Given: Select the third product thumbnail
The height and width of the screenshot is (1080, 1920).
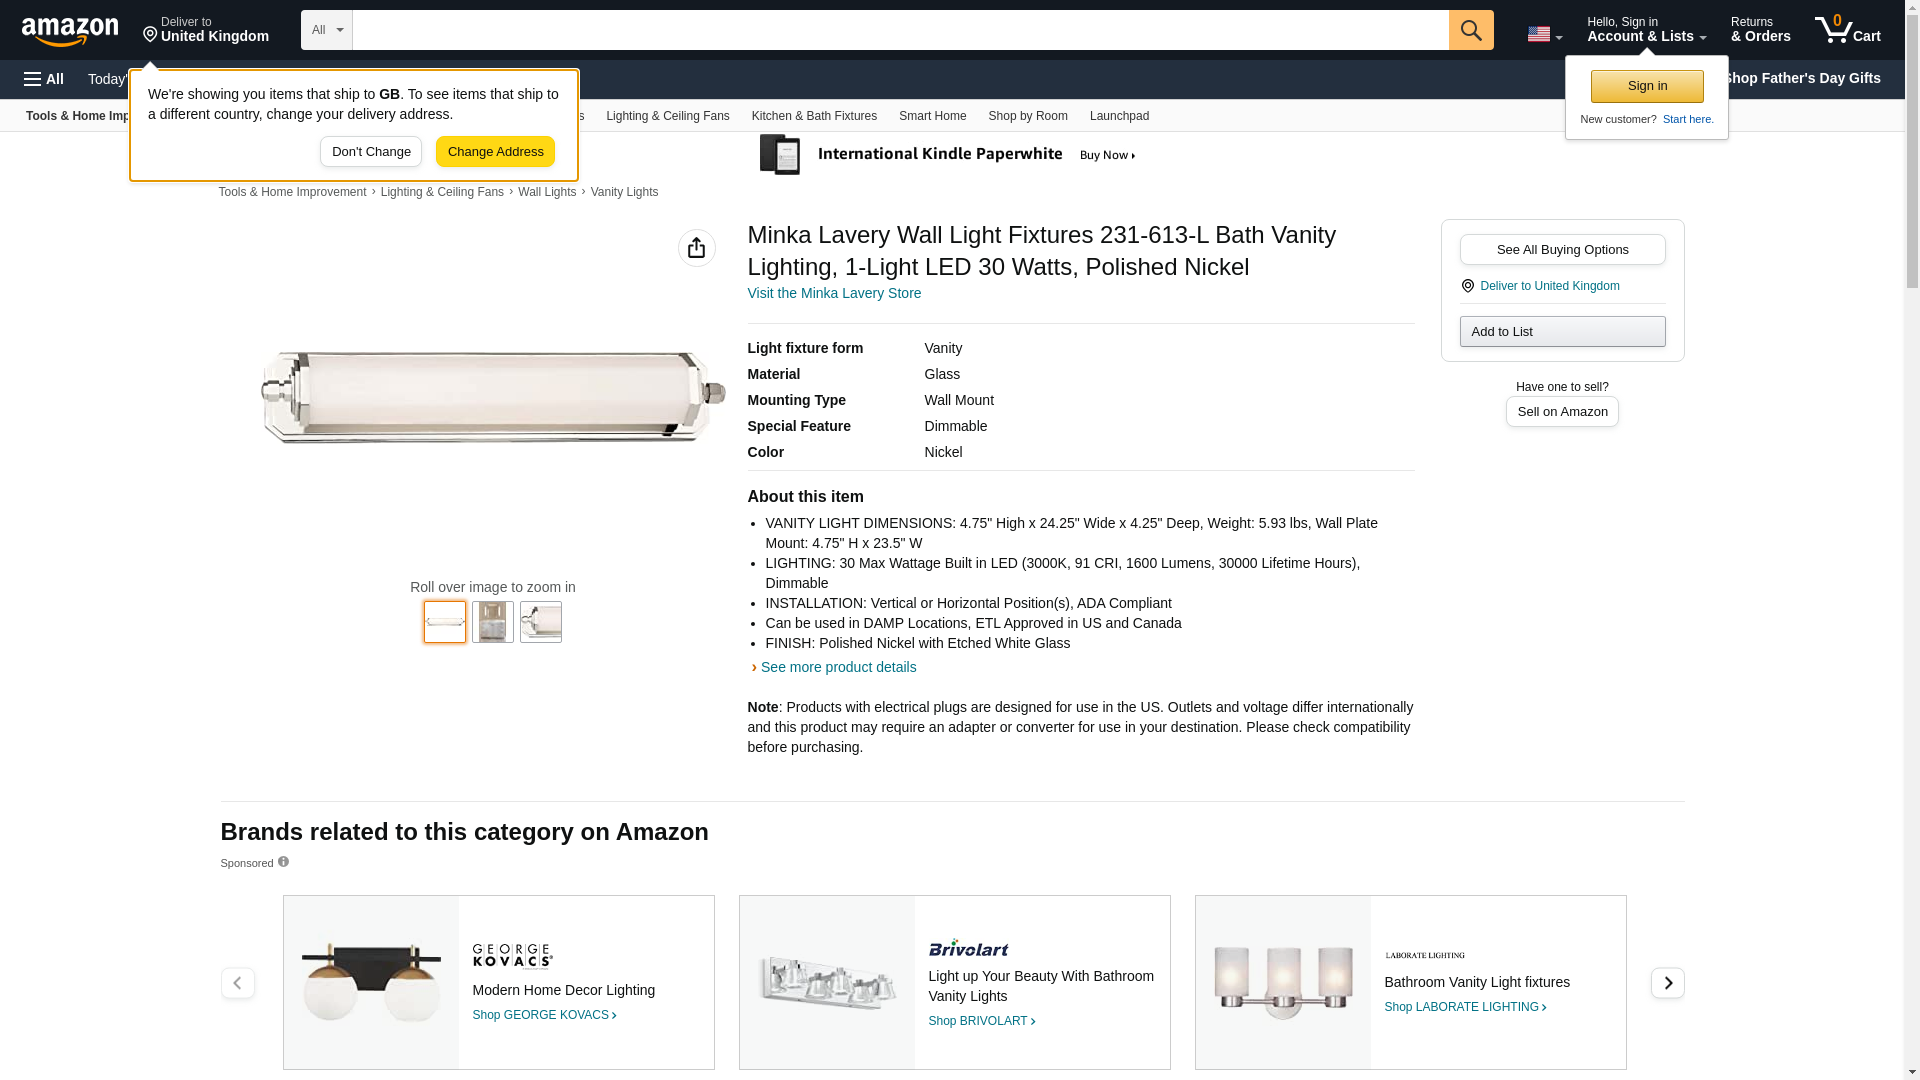Looking at the screenshot, I should (x=541, y=622).
